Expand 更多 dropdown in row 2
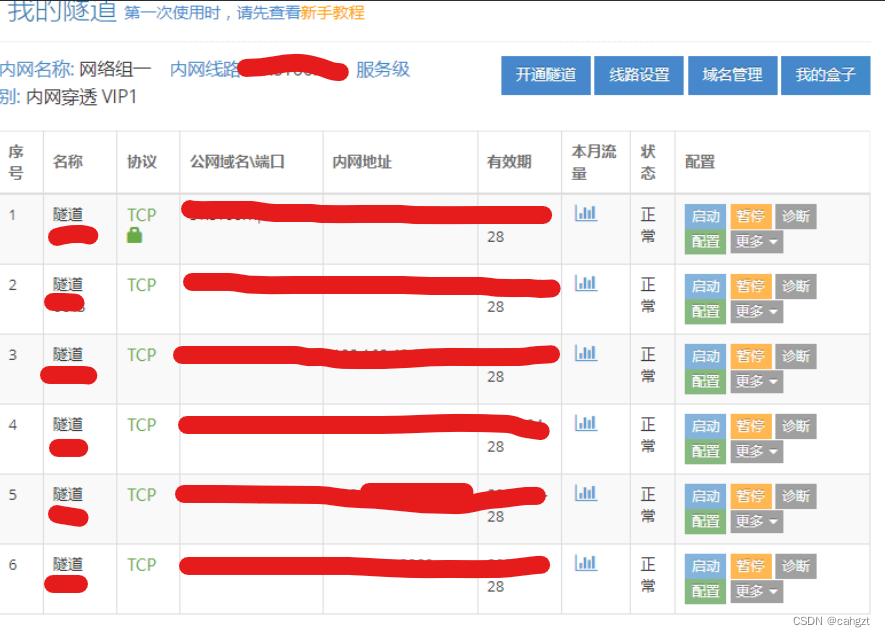The image size is (885, 637). [756, 311]
